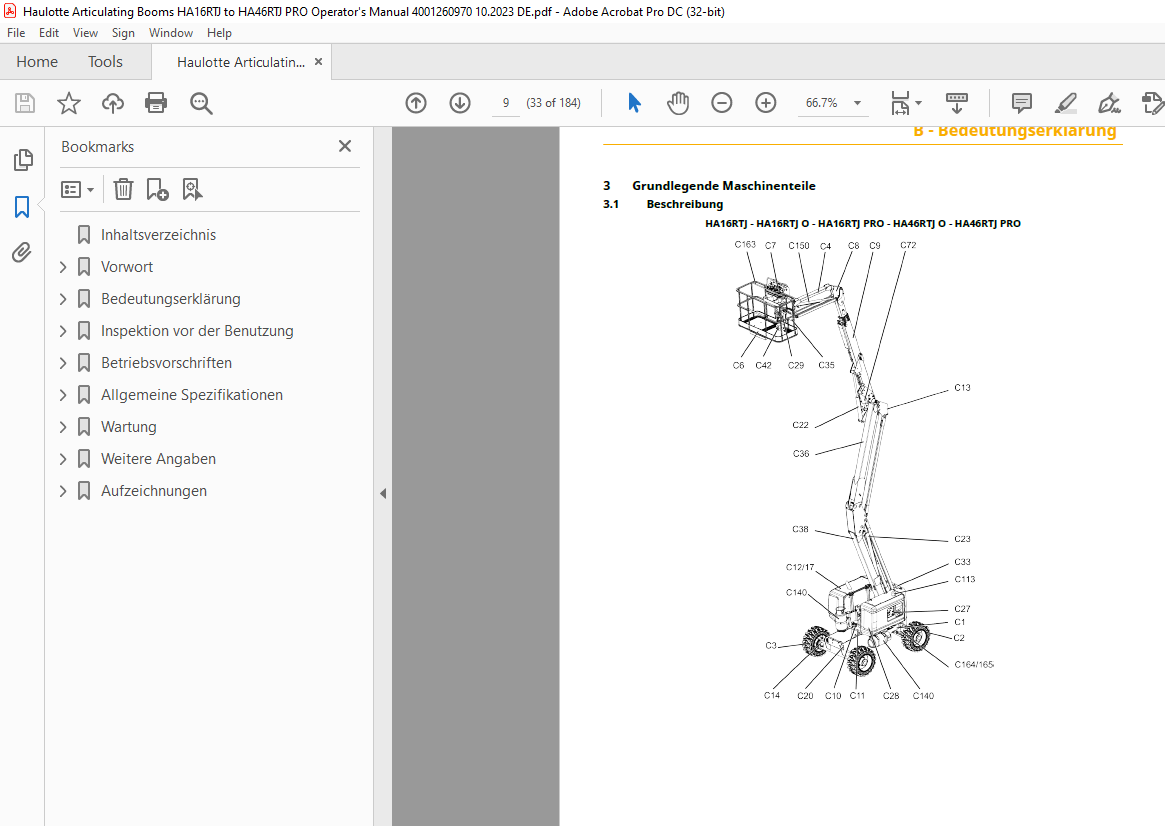This screenshot has width=1165, height=826.
Task: Zoom in with plus button
Action: pos(765,103)
